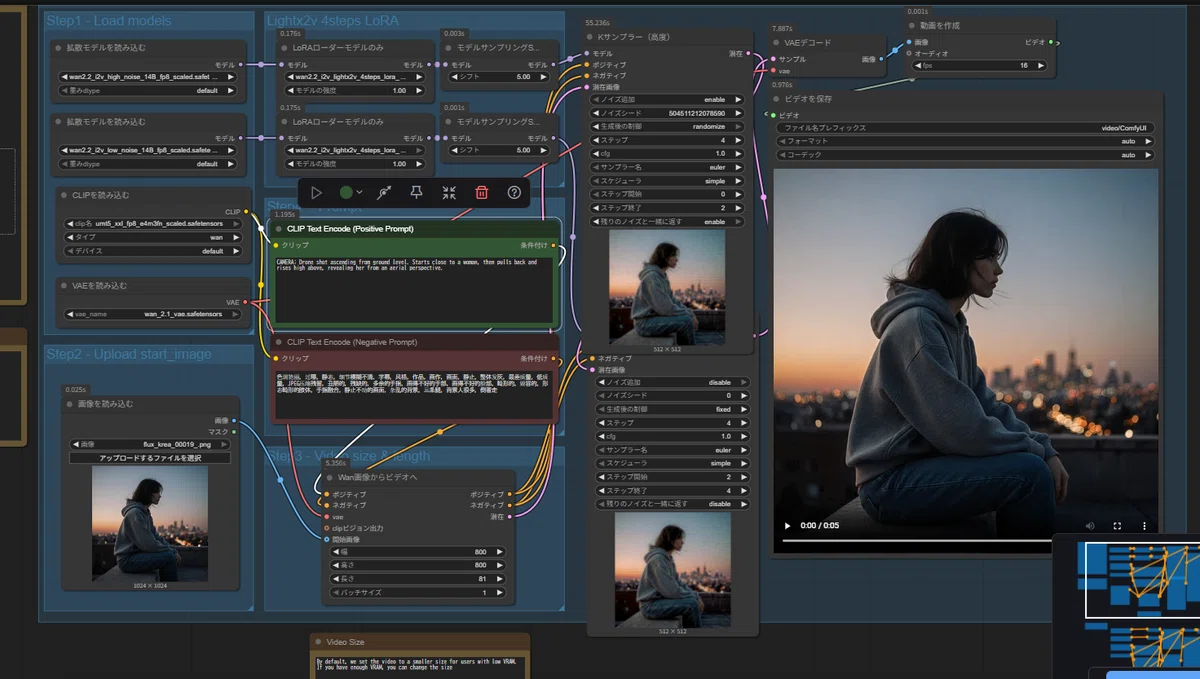This screenshot has width=1200, height=679.
Task: Mute the video preview audio
Action: click(1090, 526)
